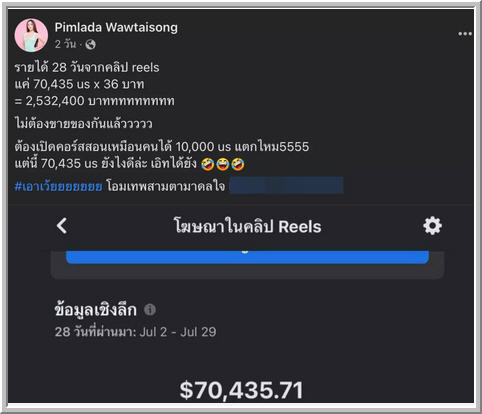Open the #เอาเว้ยยยยยยย hashtag
This screenshot has width=482, height=414.
[58, 186]
